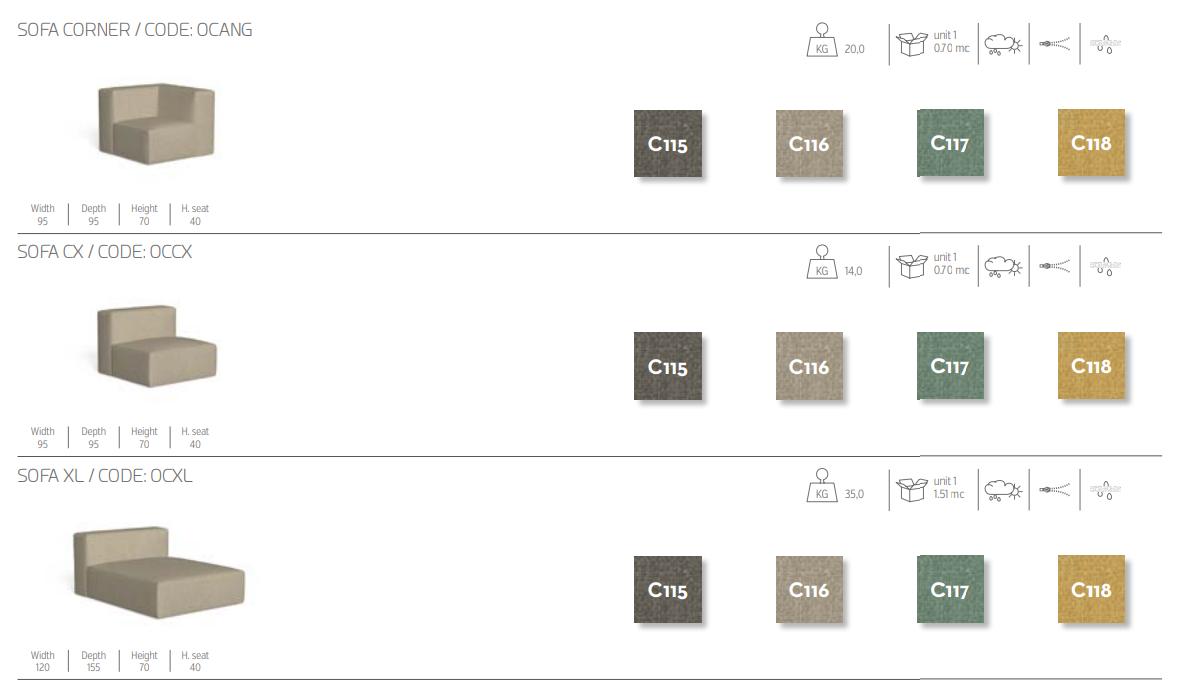Click the KG weight icon for Sofa Corner
This screenshot has width=1180, height=687.
pos(822,43)
